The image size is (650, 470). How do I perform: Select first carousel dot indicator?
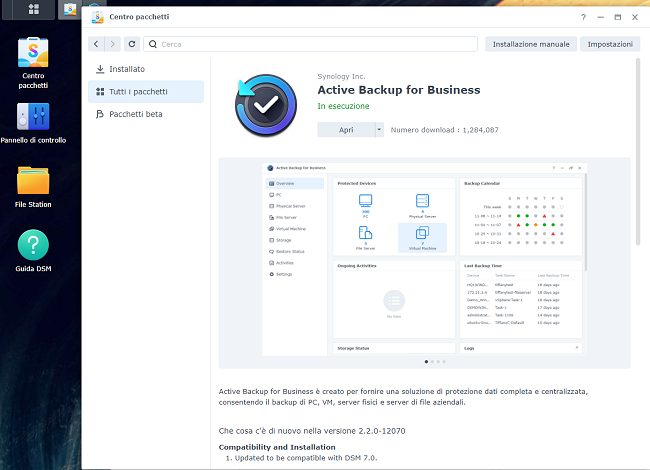[x=426, y=362]
